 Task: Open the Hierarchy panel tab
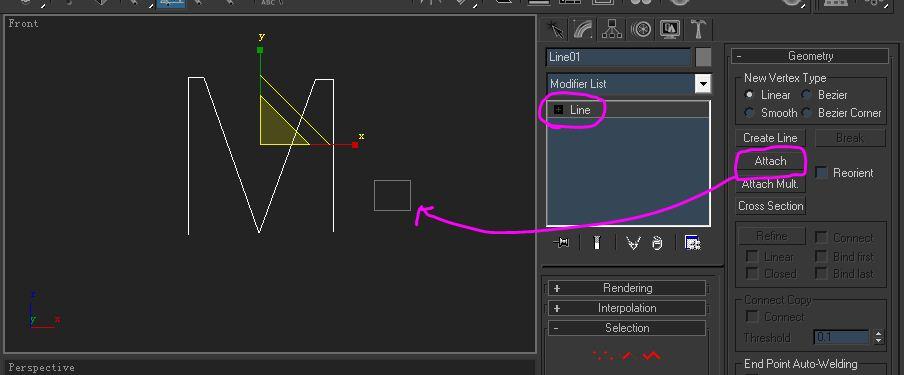point(612,29)
